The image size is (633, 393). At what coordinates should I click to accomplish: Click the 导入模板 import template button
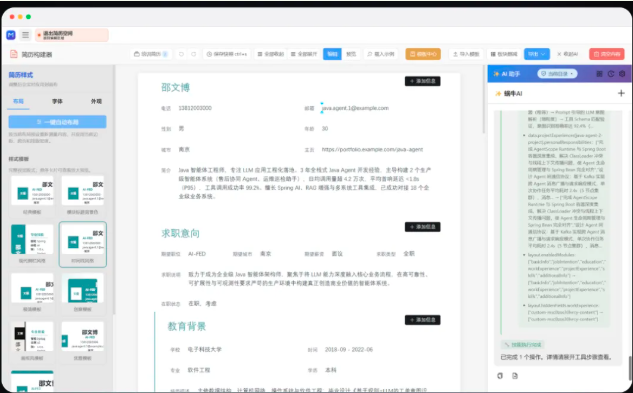pos(466,54)
